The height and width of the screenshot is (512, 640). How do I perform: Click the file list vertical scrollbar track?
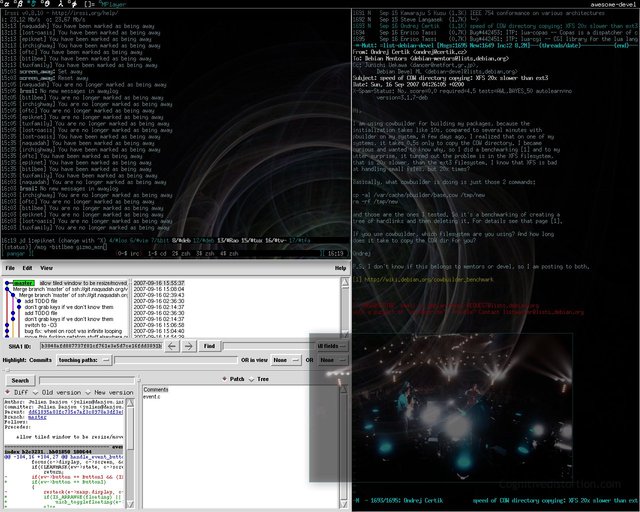(x=344, y=447)
